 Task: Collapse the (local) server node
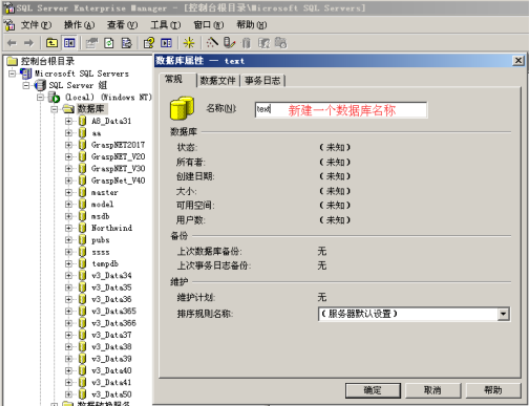point(40,97)
